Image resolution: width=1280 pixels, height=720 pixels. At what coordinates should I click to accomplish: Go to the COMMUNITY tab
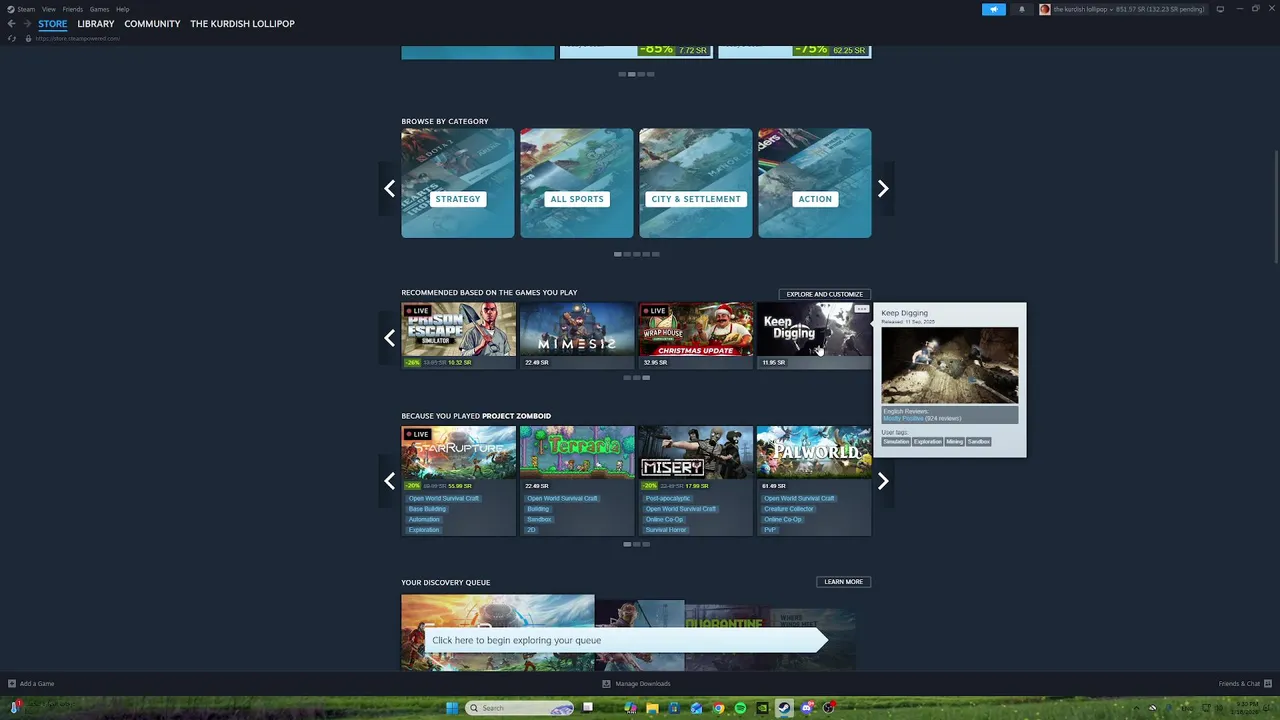point(152,24)
